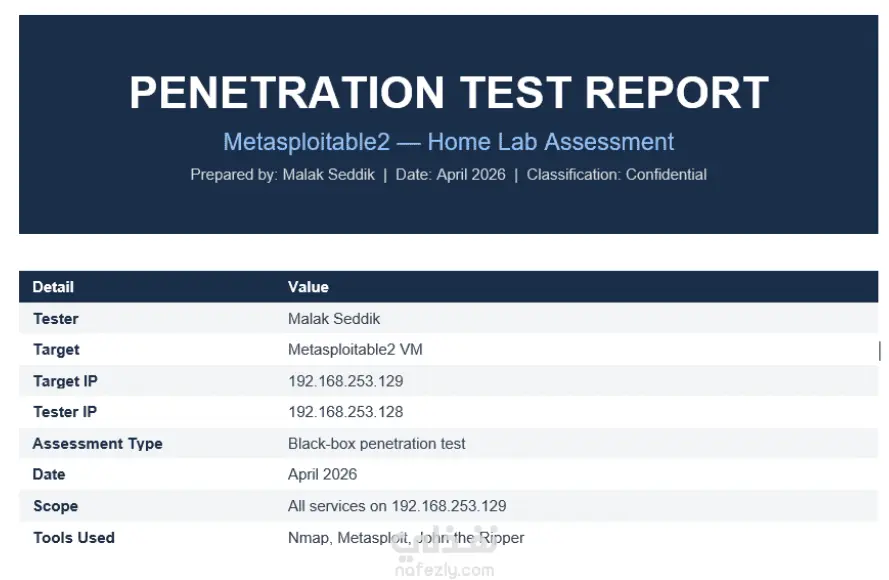Click the 'Classification: Confidential' text
The image size is (889, 580).
point(616,175)
